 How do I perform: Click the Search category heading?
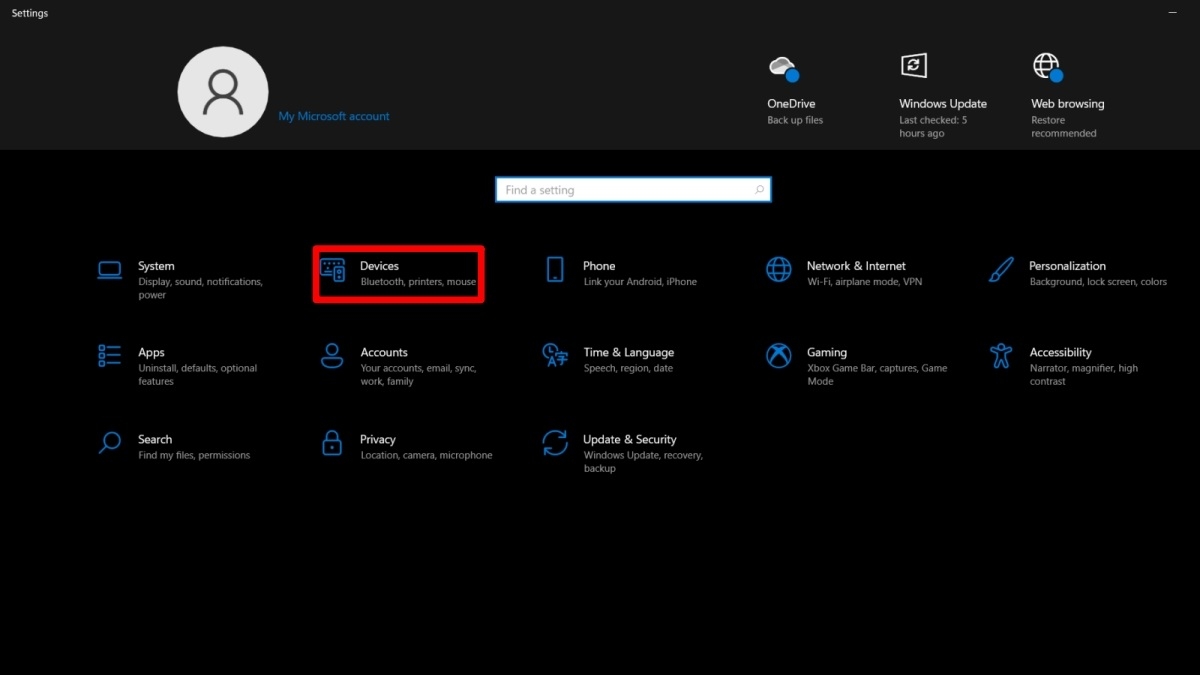coord(155,439)
